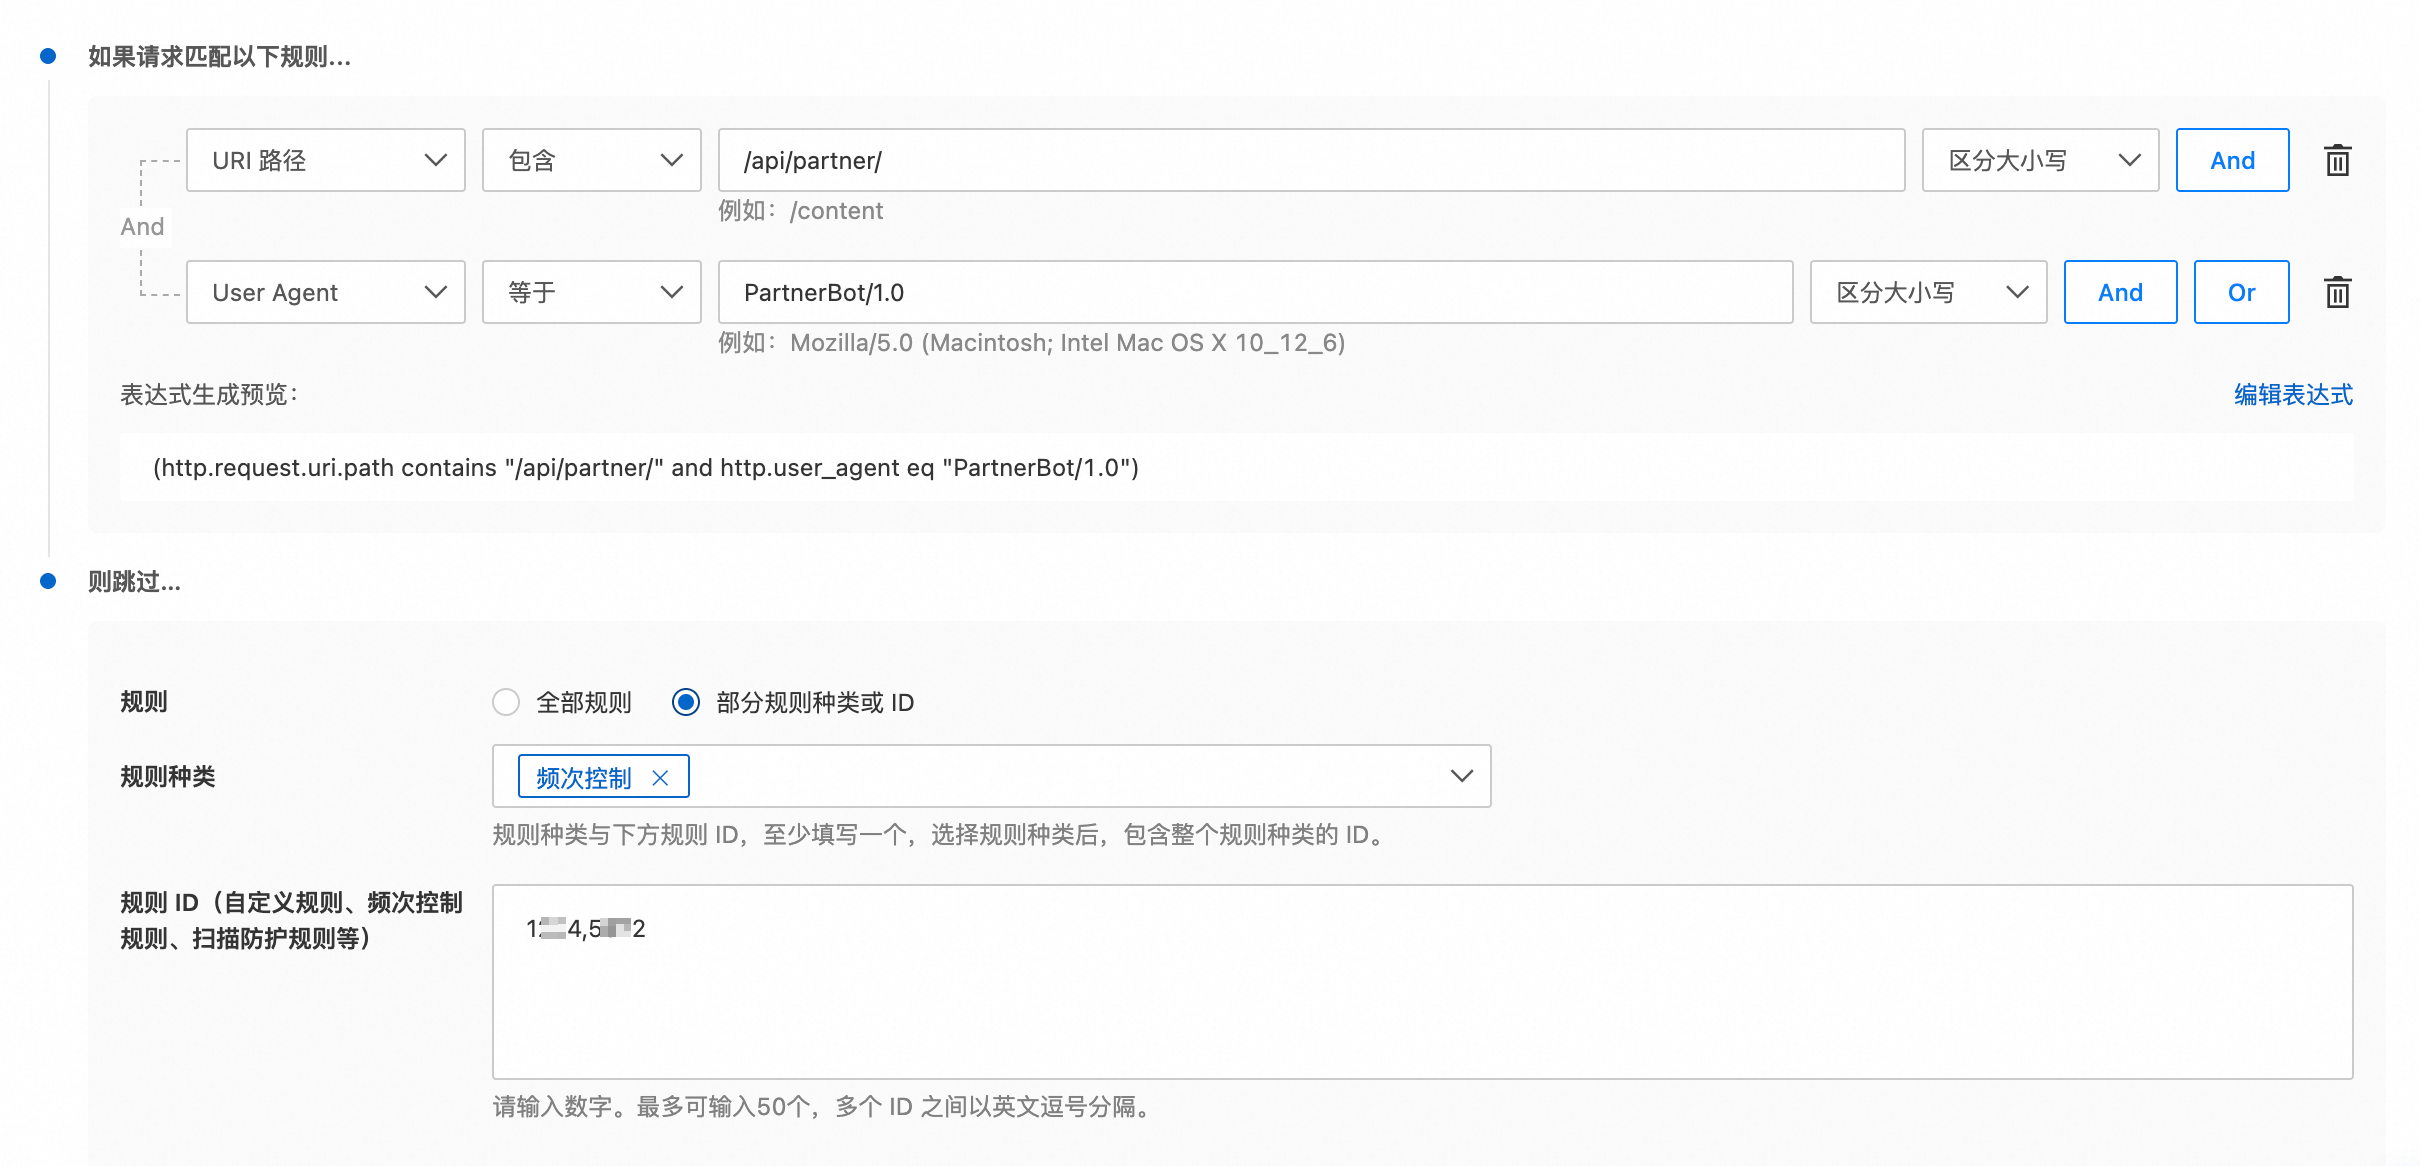This screenshot has width=2420, height=1166.
Task: Click the /api/partner/ value input
Action: 1310,160
